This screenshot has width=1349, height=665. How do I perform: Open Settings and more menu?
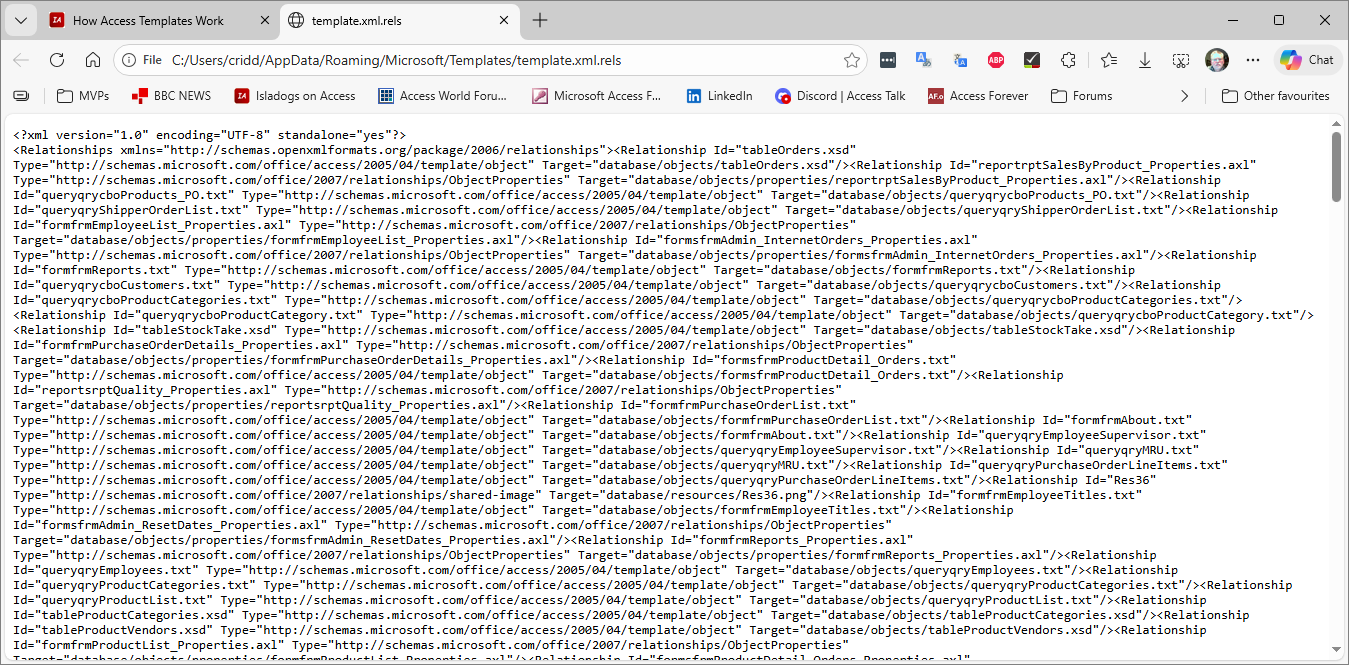pyautogui.click(x=1253, y=60)
